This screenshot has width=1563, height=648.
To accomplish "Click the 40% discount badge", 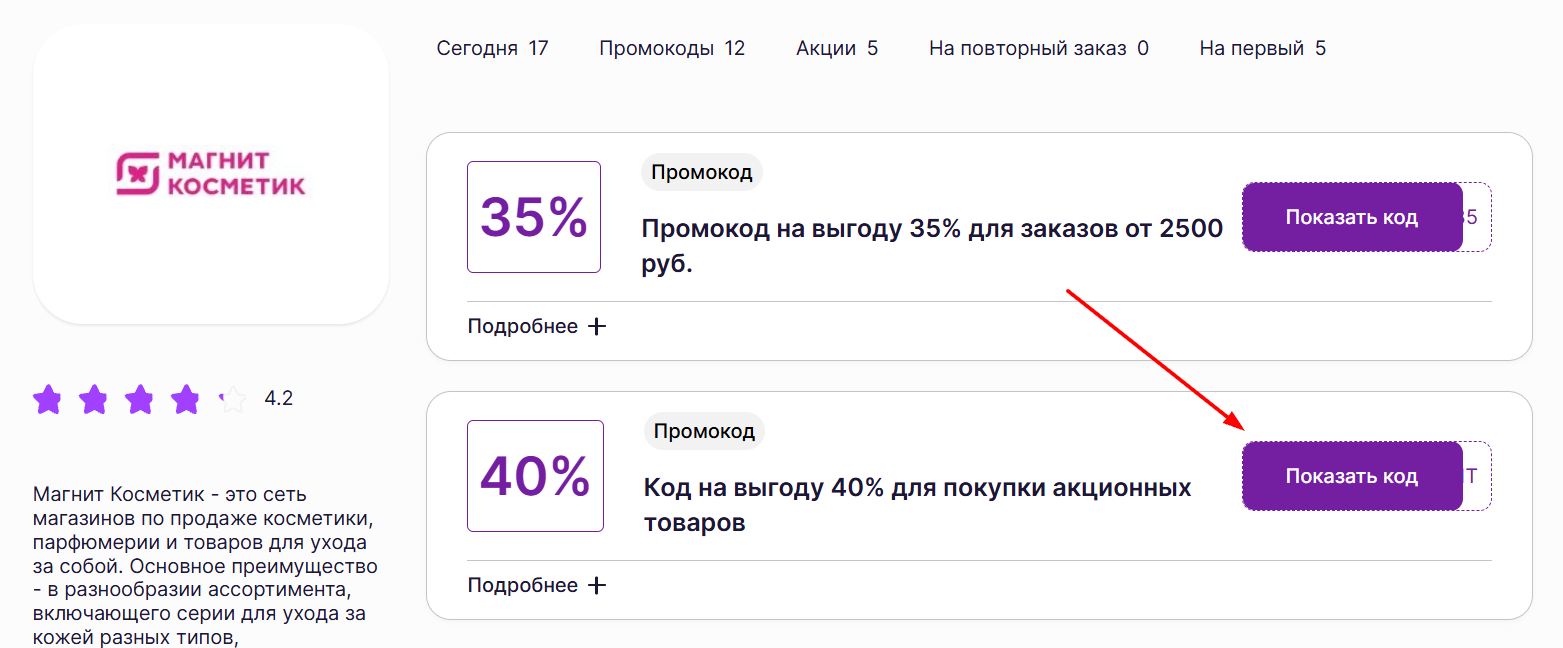I will point(535,475).
